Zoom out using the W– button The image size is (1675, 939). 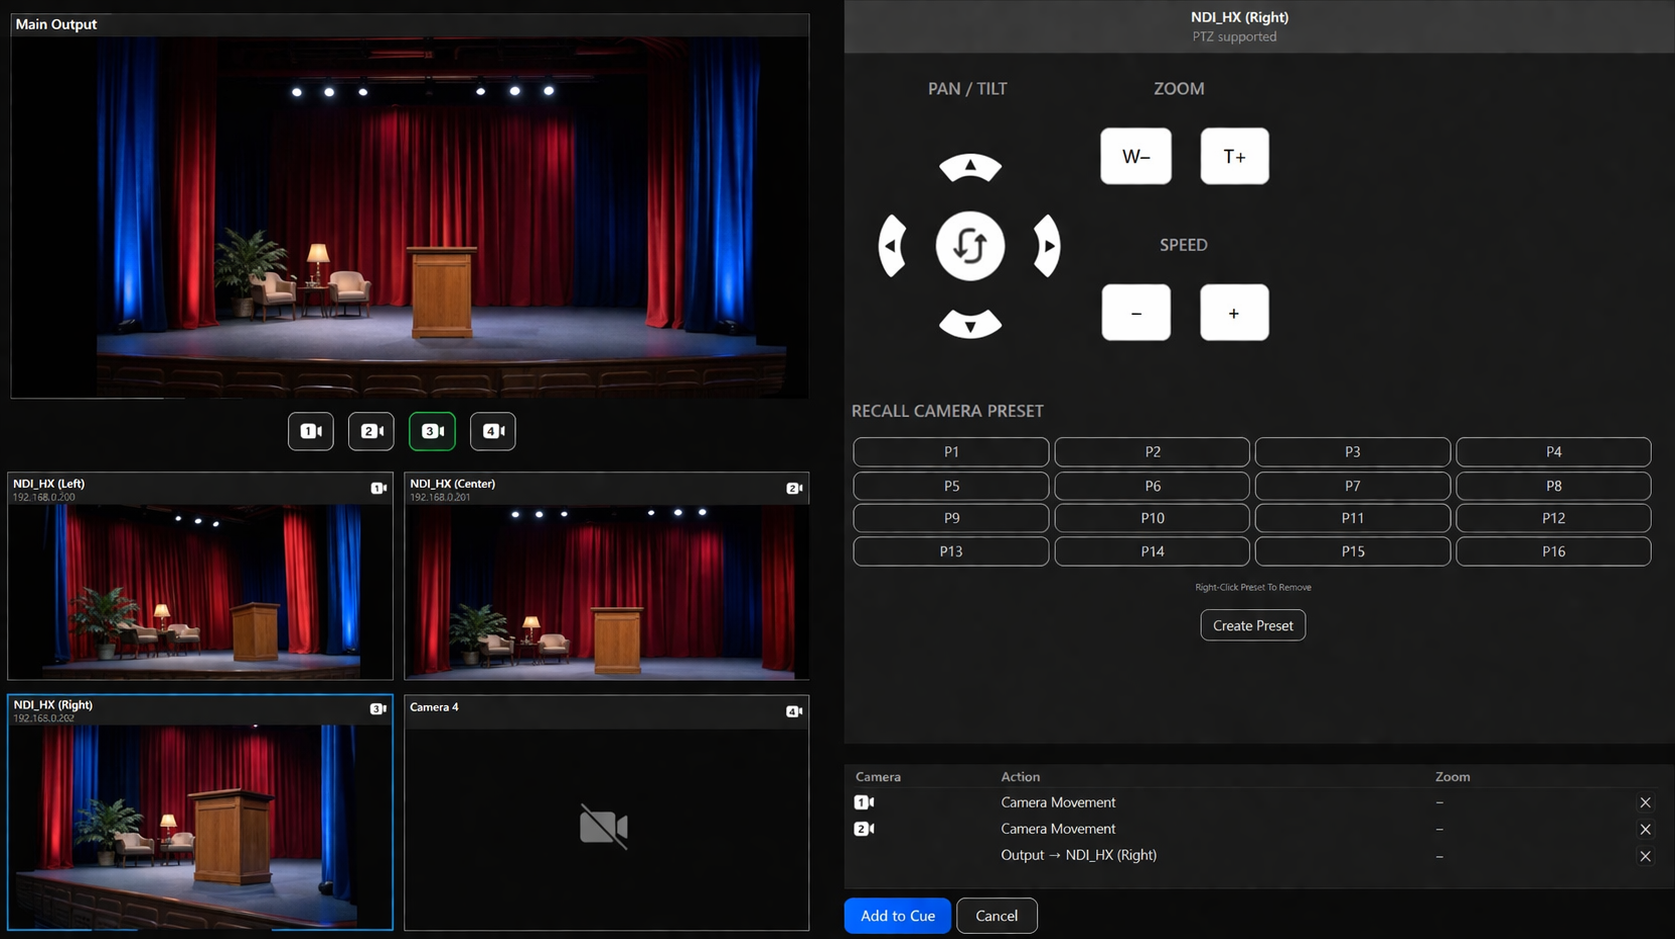coord(1135,156)
